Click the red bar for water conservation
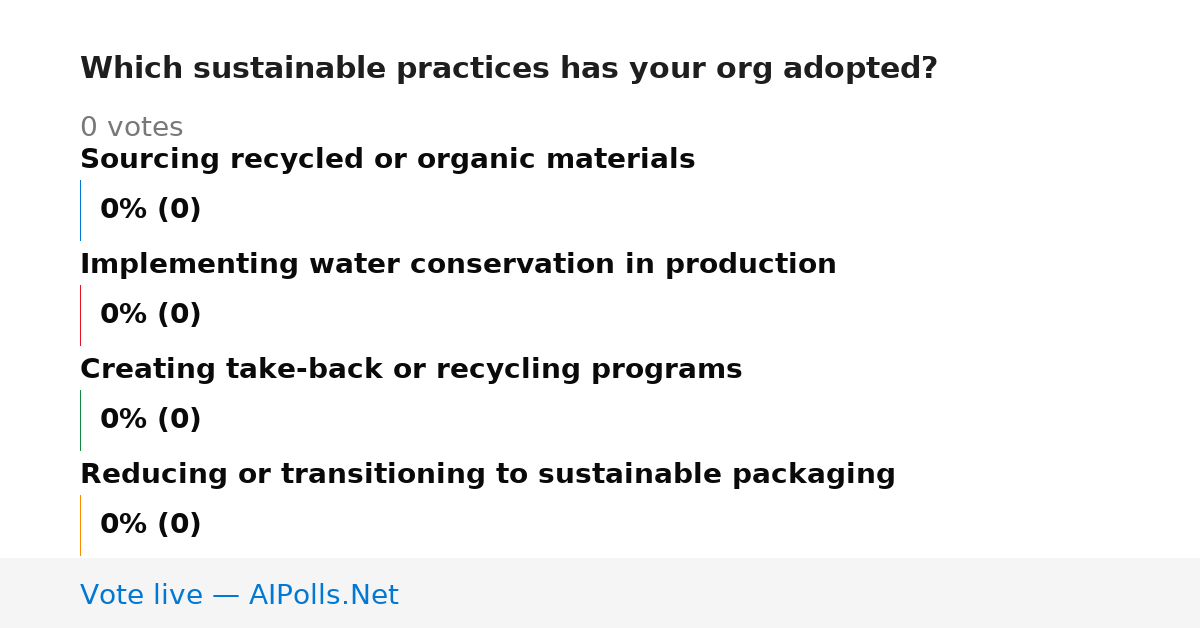The height and width of the screenshot is (628, 1200). [x=80, y=315]
